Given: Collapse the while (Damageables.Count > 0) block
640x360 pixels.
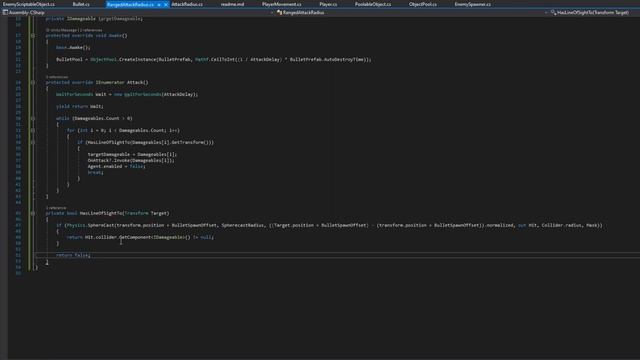Looking at the screenshot, I should coord(33,118).
